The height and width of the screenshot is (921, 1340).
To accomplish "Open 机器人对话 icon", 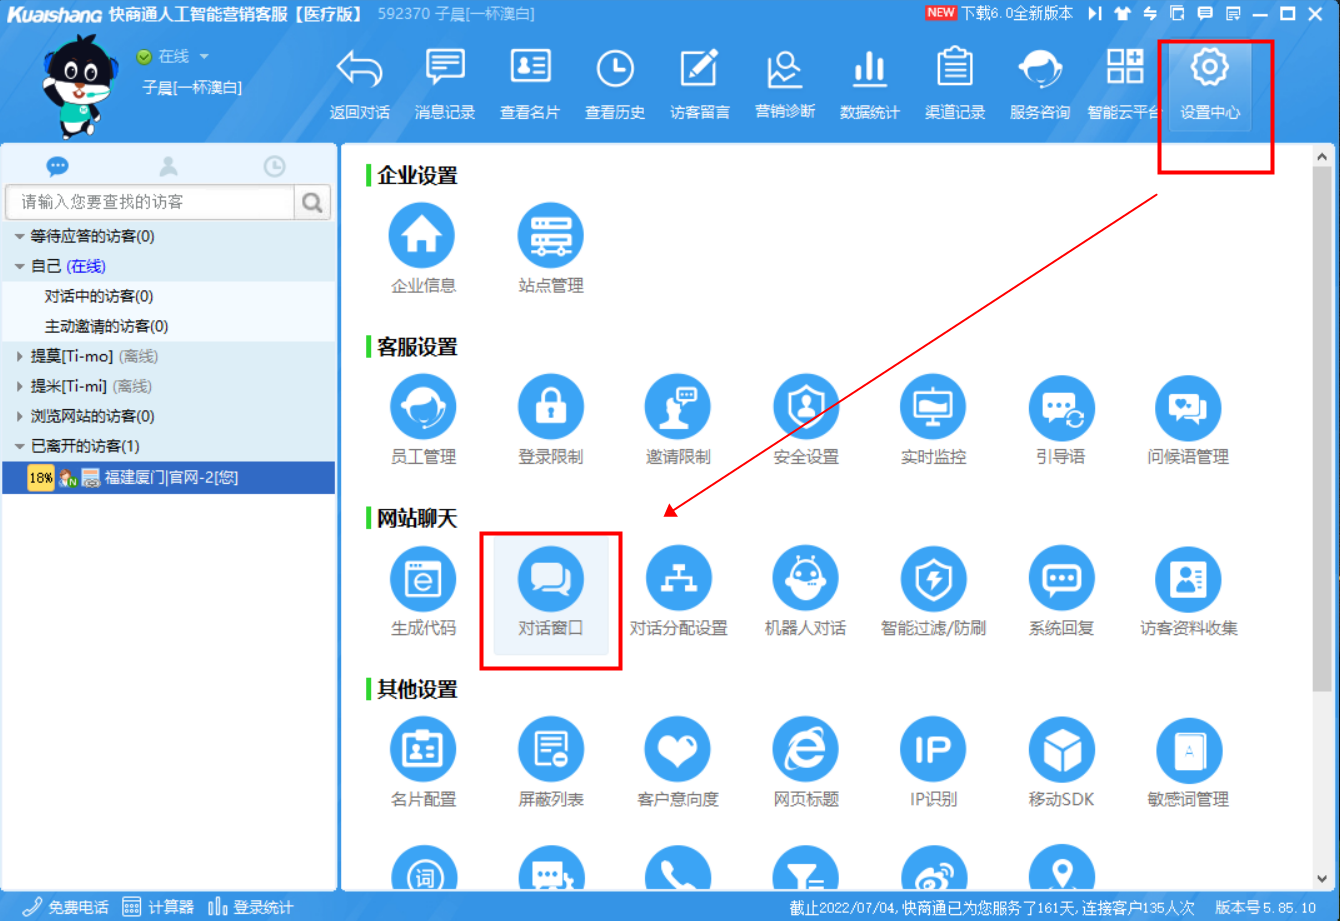I will click(806, 578).
